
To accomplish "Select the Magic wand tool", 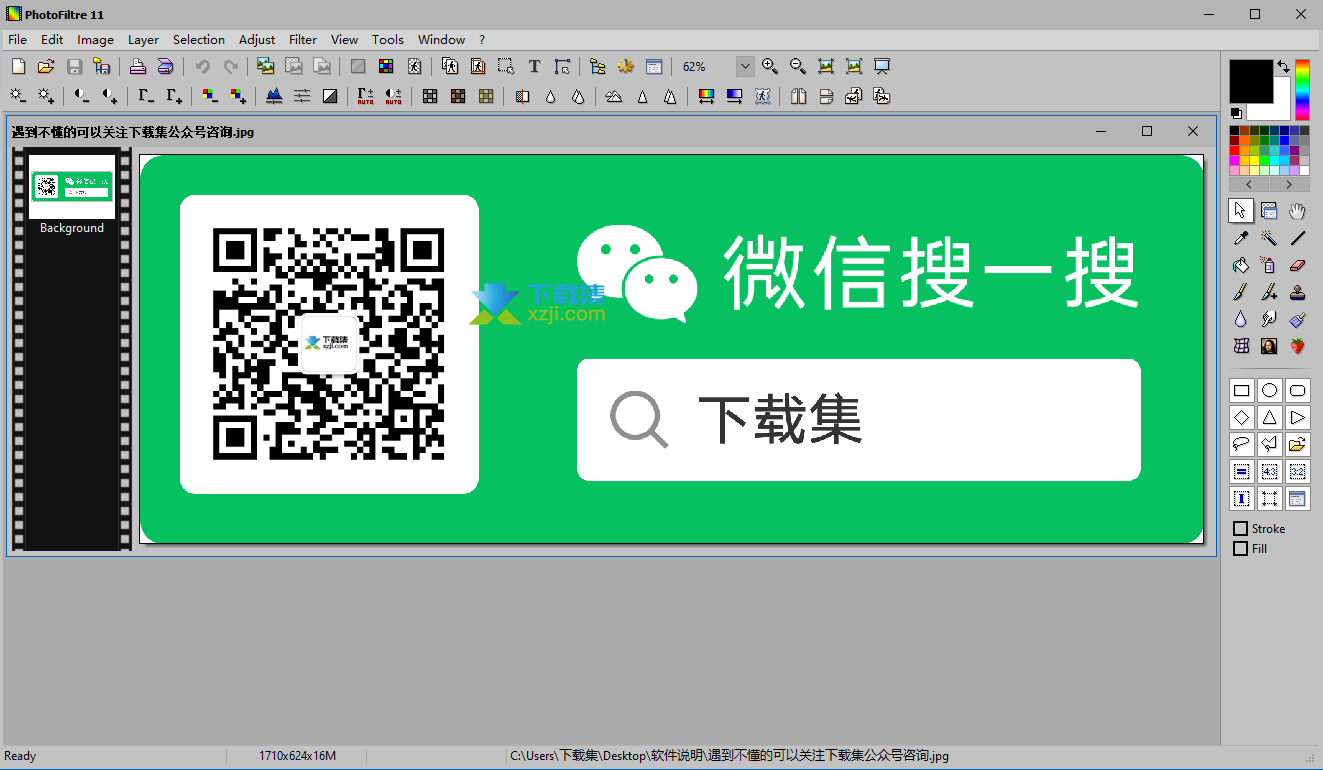I will click(x=1269, y=238).
